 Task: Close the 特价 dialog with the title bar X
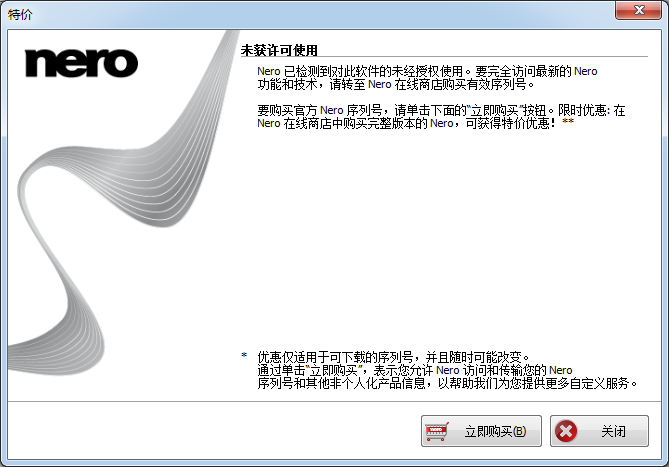638,10
